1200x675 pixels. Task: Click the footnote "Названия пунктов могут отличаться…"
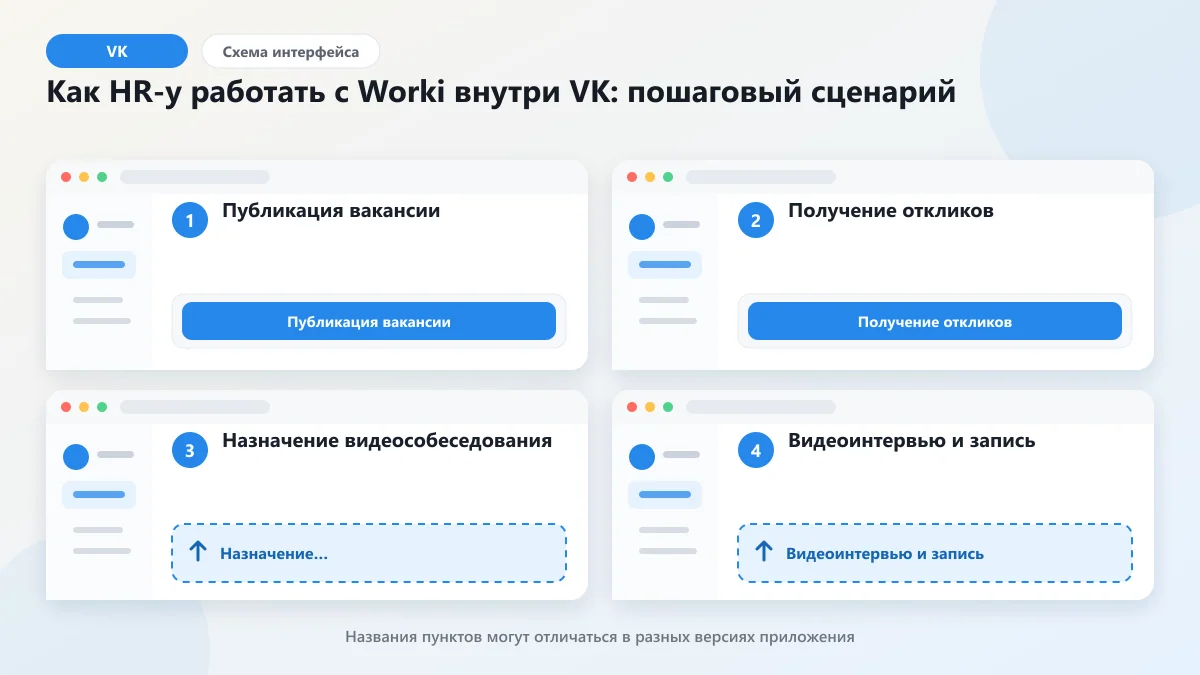tap(600, 636)
